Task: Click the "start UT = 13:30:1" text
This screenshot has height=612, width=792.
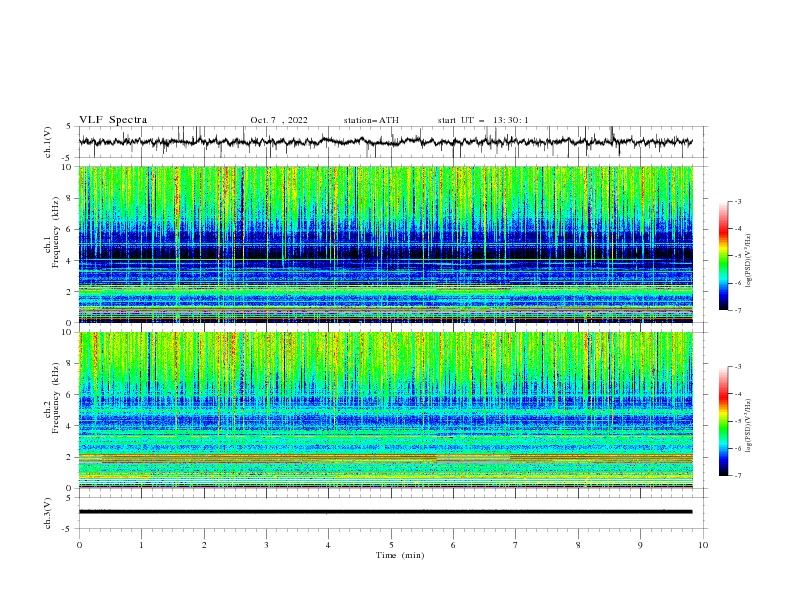Action: click(483, 120)
